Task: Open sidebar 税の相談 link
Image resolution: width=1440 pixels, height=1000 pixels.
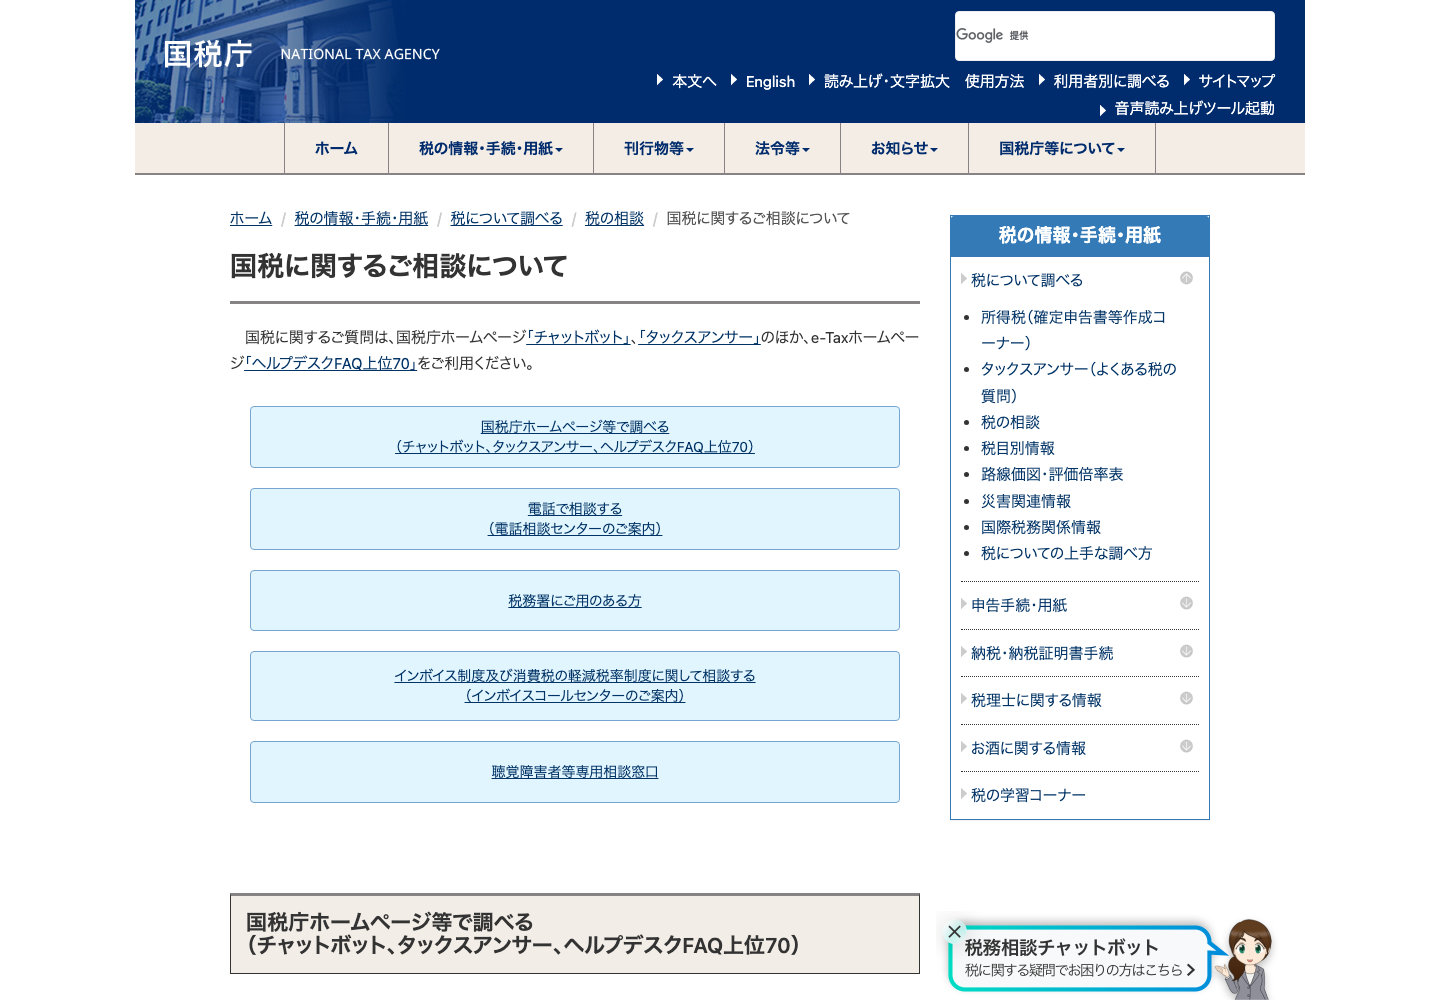Action: (1010, 422)
